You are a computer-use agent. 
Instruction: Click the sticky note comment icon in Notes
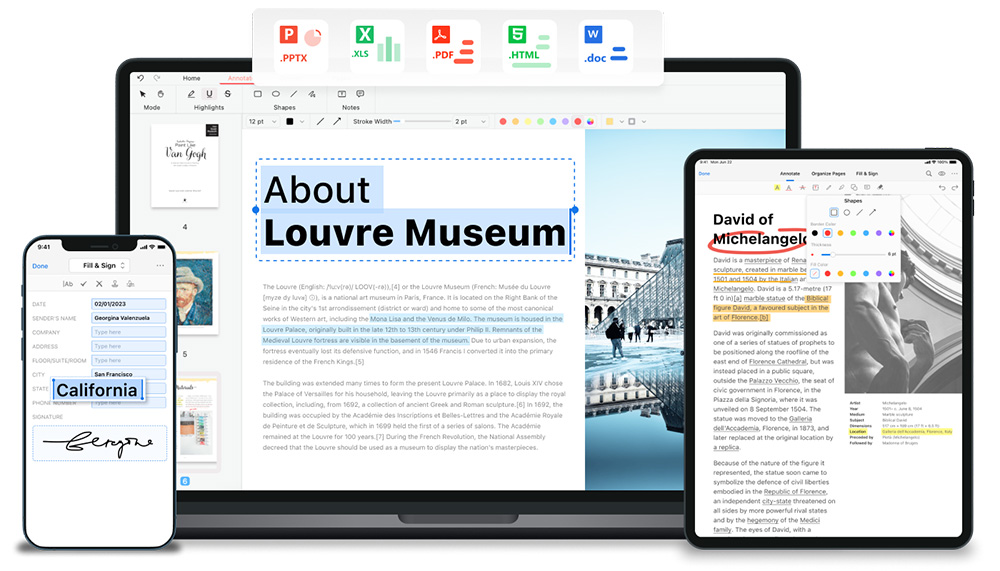(360, 94)
